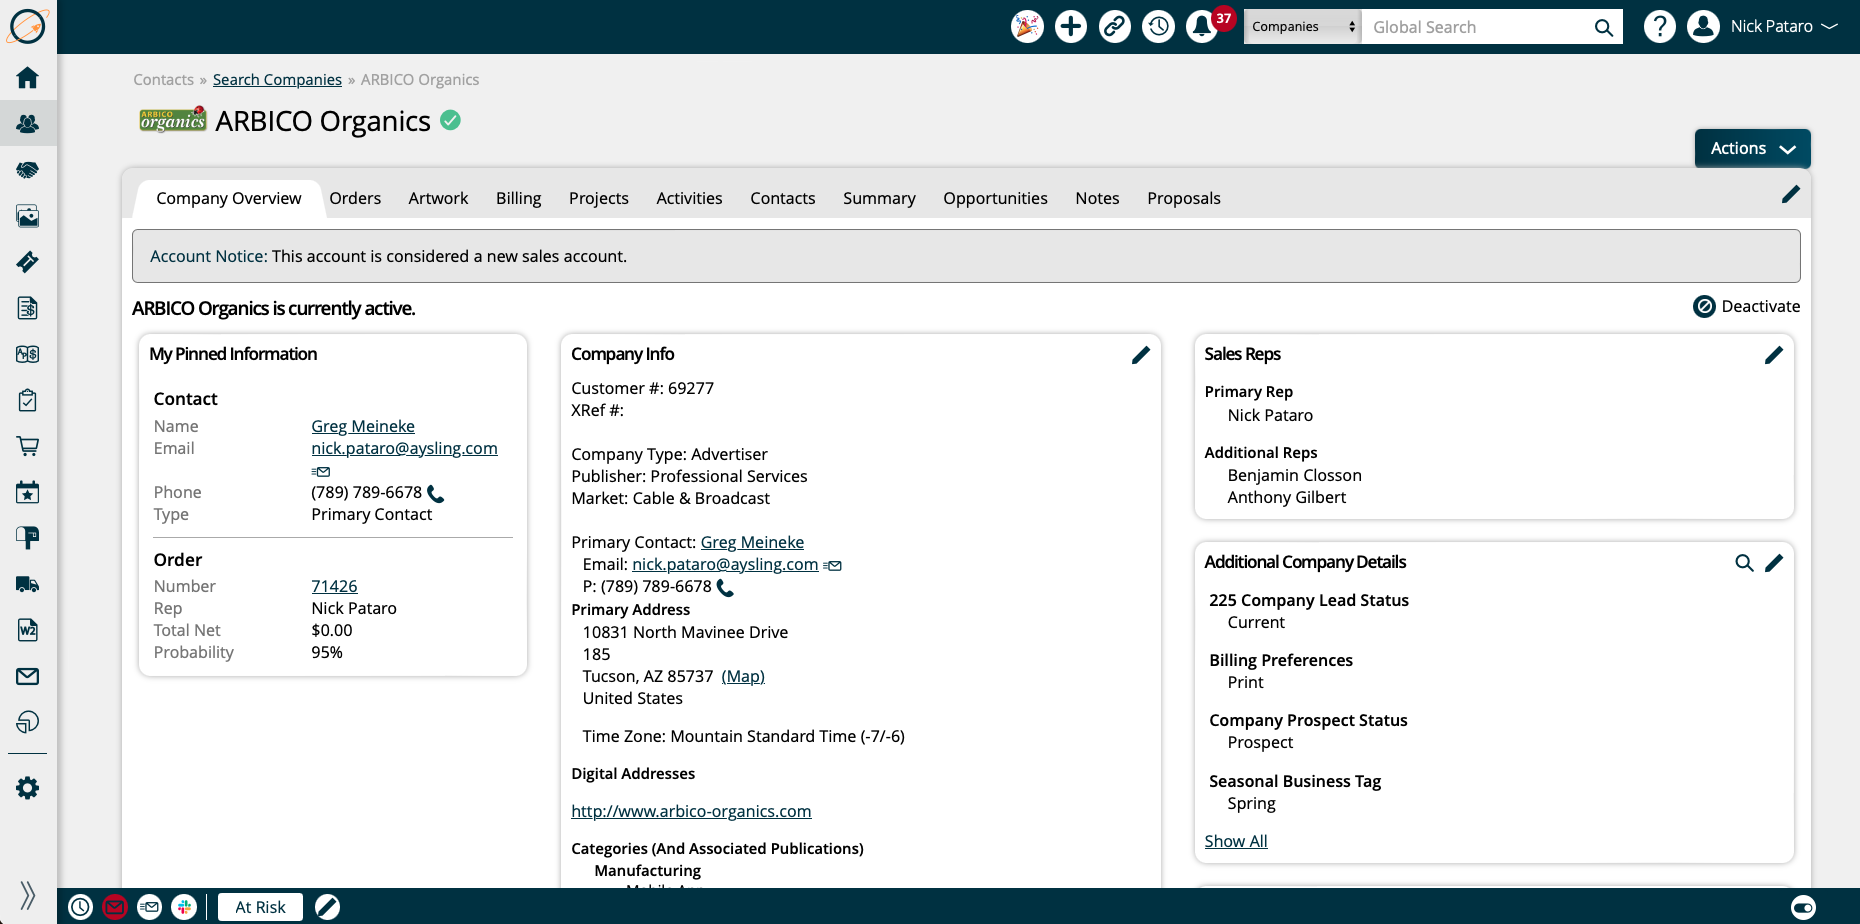Change the Companies search type selector
Screen dimensions: 1860x924
pos(1301,26)
